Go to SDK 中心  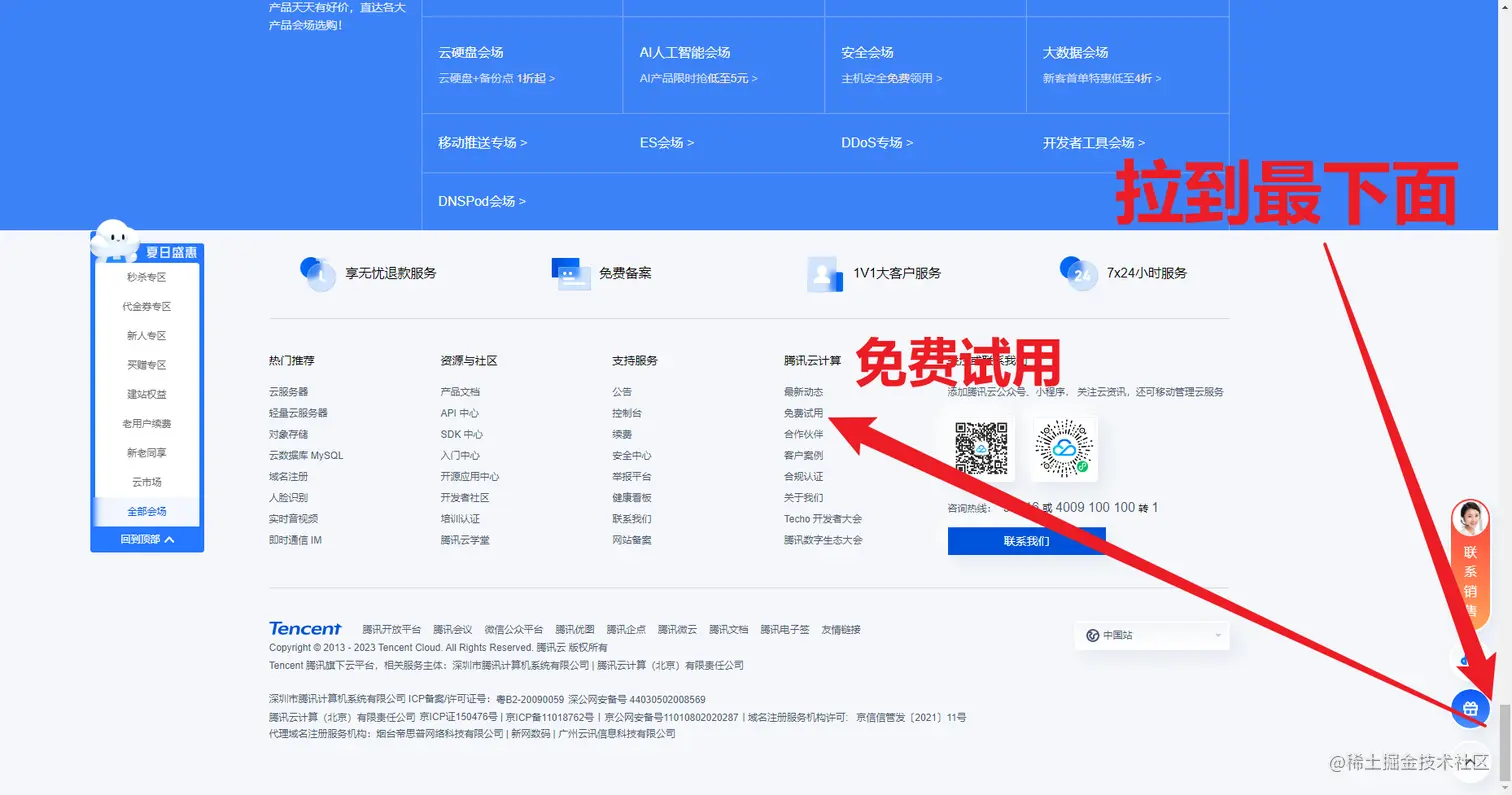461,434
